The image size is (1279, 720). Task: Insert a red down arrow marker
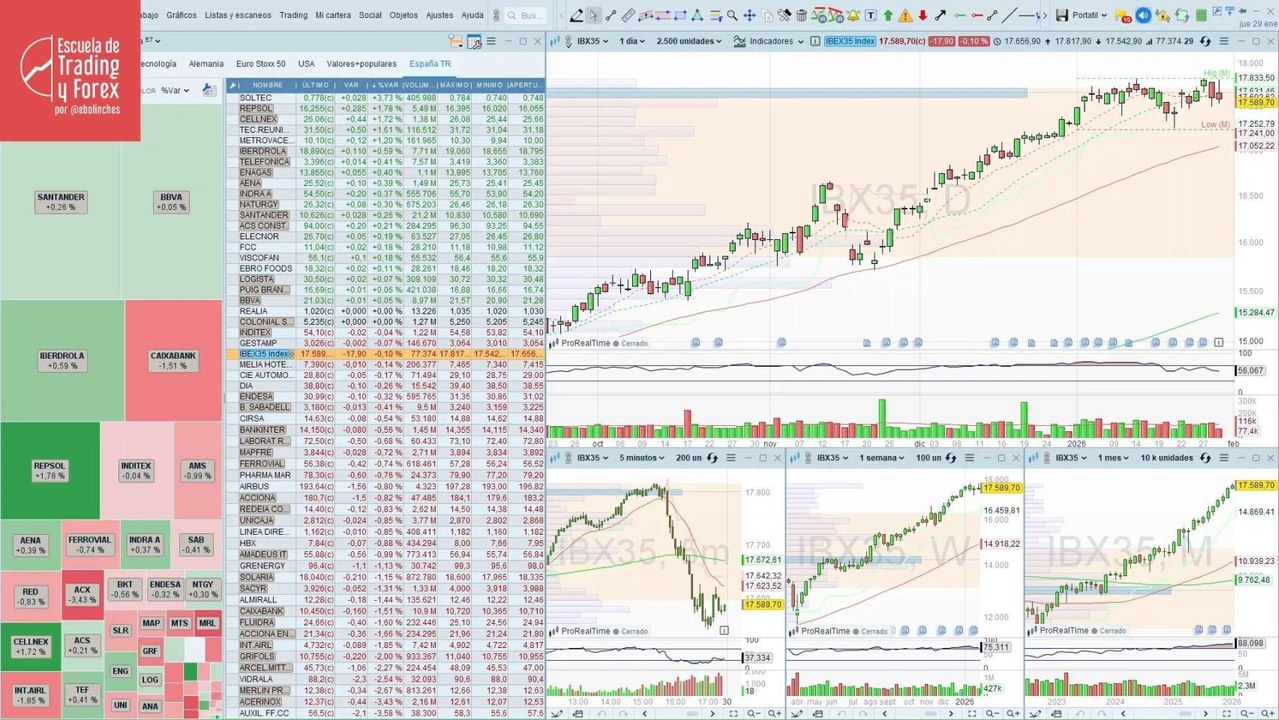[x=922, y=15]
